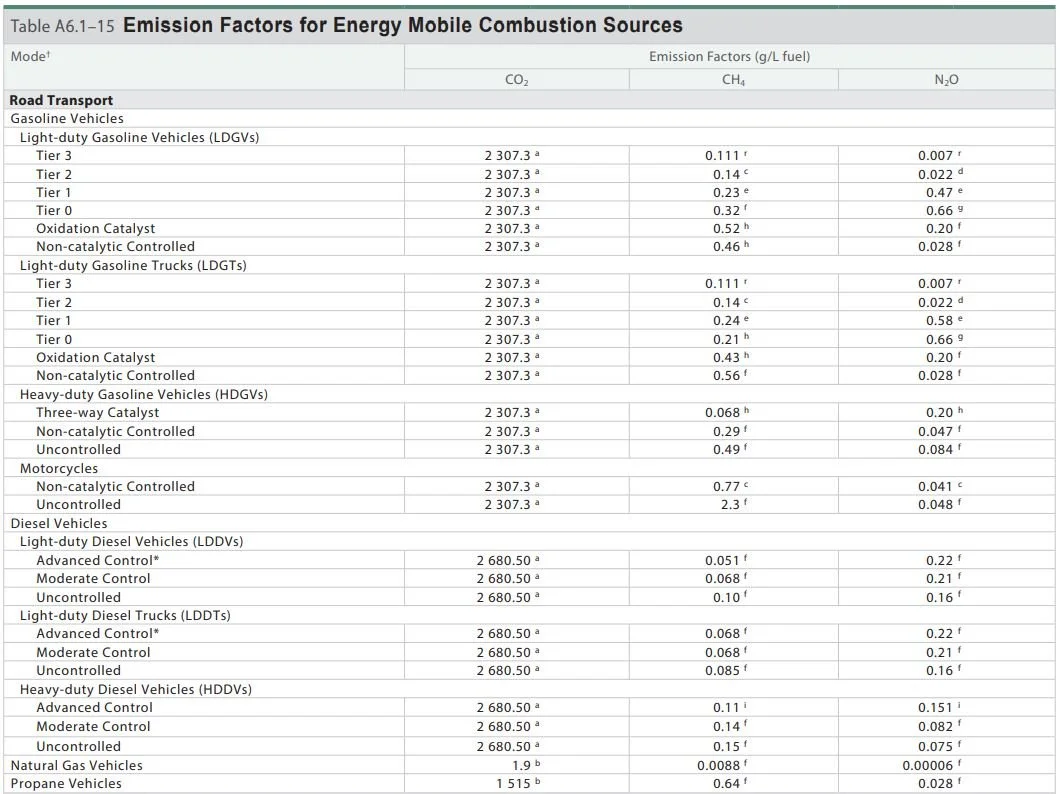Click the 'Mode' column header
The height and width of the screenshot is (794, 1060).
[x=30, y=56]
